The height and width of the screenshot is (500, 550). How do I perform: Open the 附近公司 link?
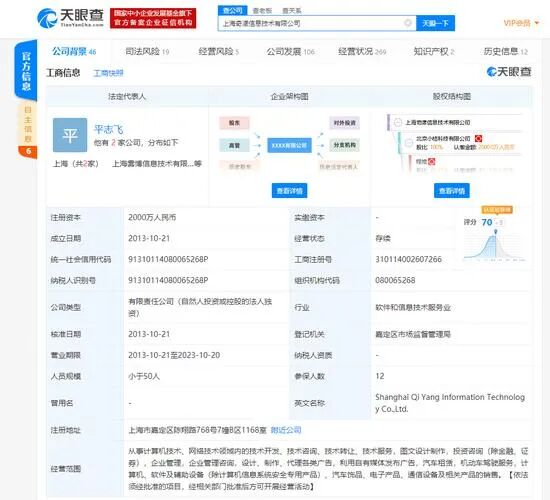(286, 430)
